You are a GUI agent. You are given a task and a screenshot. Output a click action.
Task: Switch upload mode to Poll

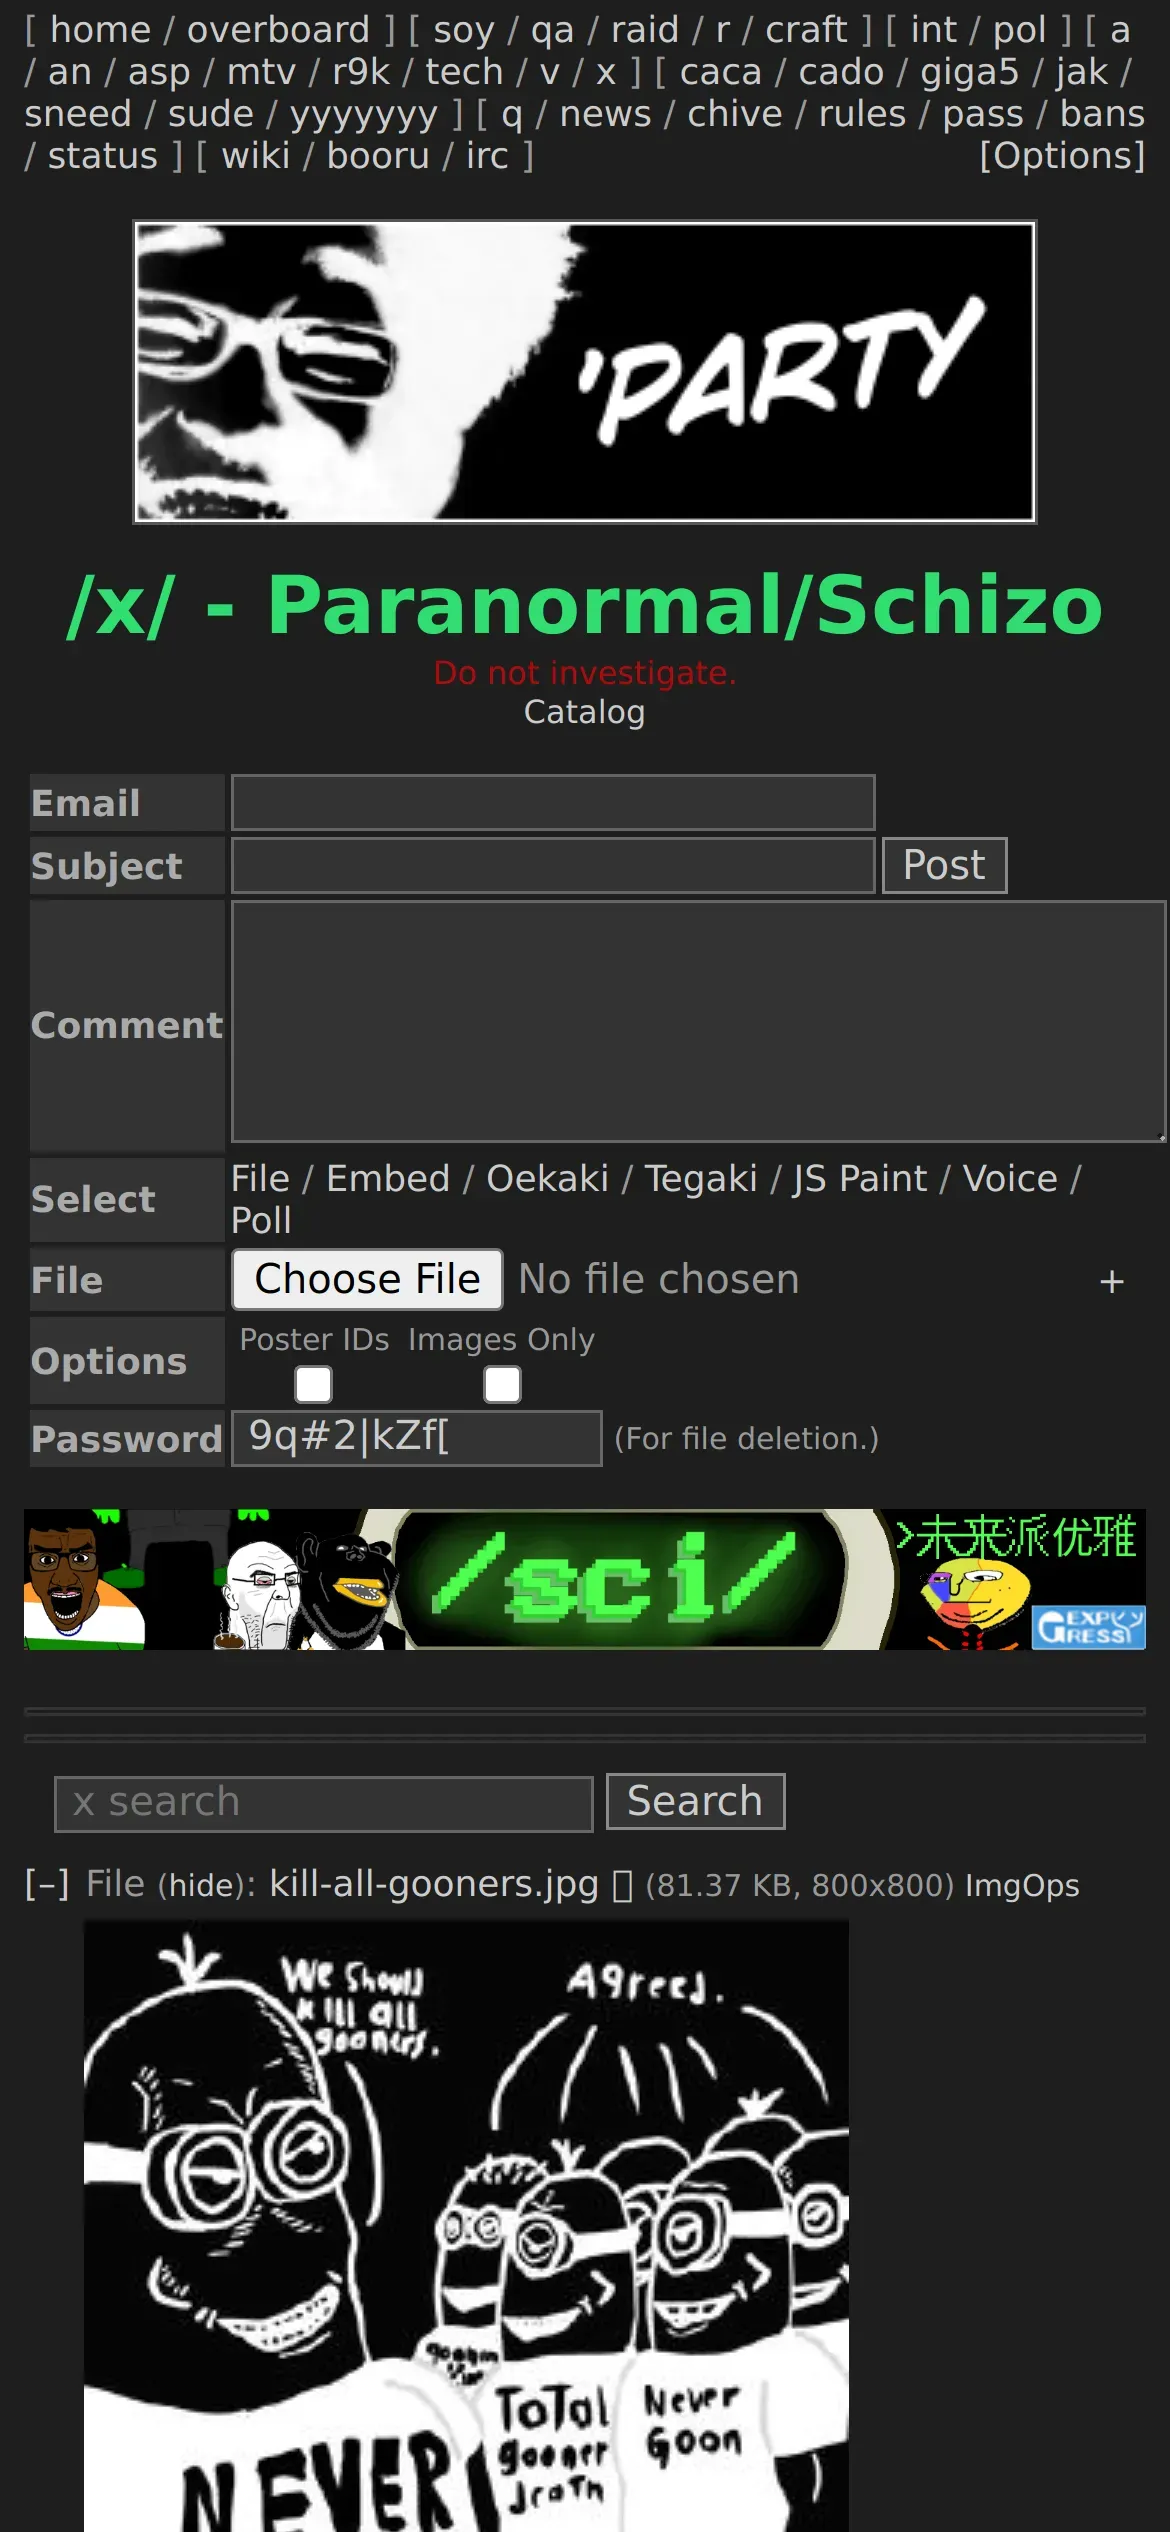point(261,1221)
